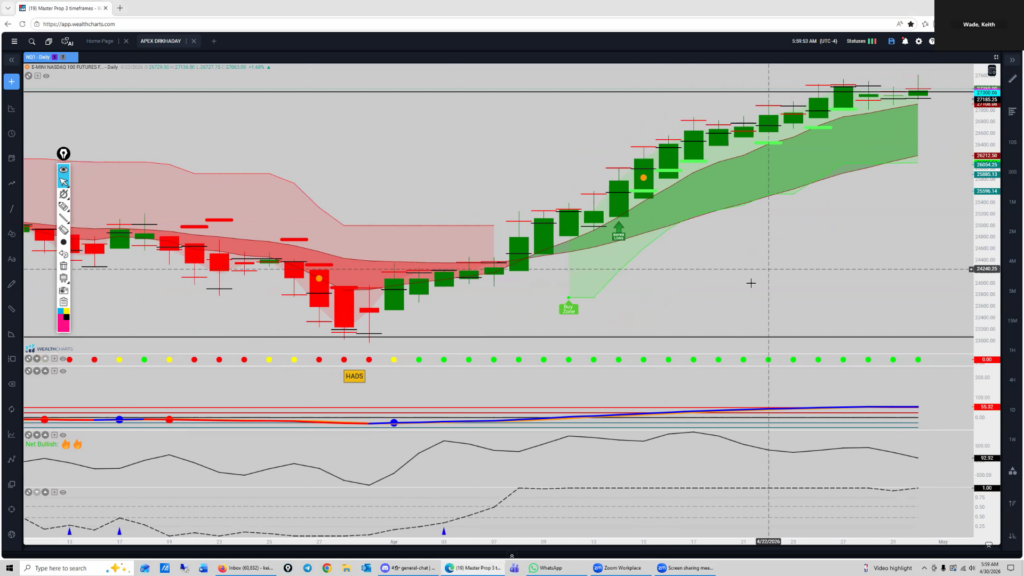Collapse the left sidebar with double chevron

click(12, 60)
